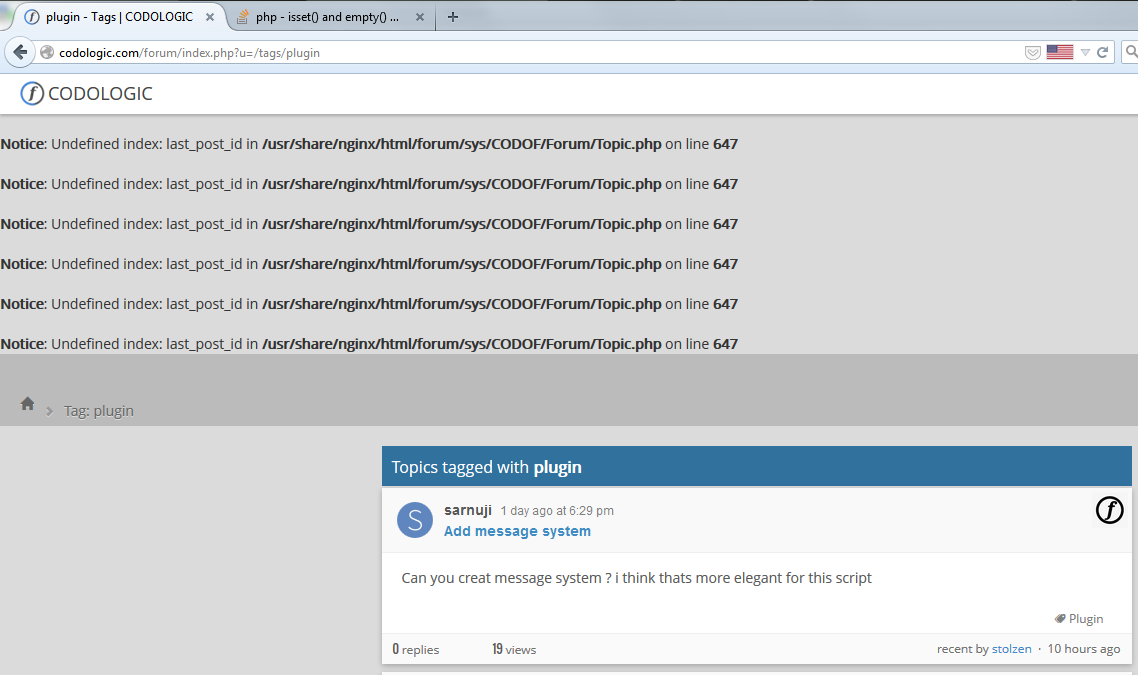This screenshot has width=1138, height=675.
Task: Click the browser back arrow button
Action: (20, 52)
